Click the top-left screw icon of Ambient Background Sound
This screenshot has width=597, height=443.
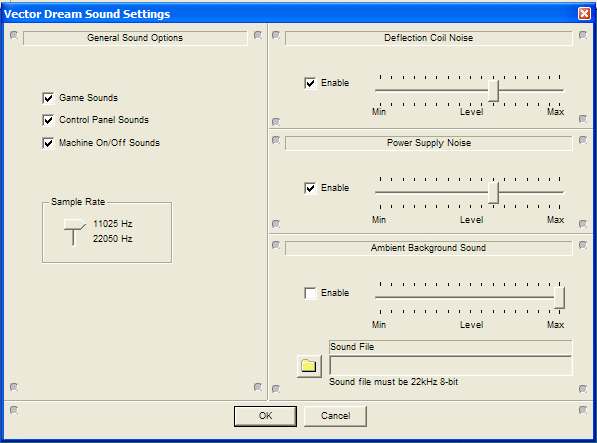coord(276,245)
